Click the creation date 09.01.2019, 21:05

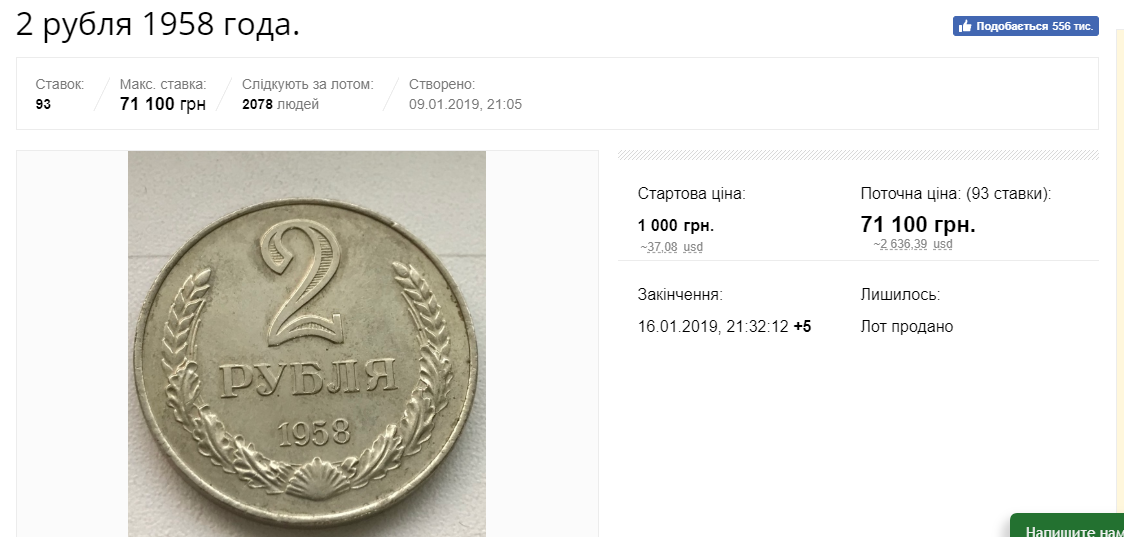(465, 104)
